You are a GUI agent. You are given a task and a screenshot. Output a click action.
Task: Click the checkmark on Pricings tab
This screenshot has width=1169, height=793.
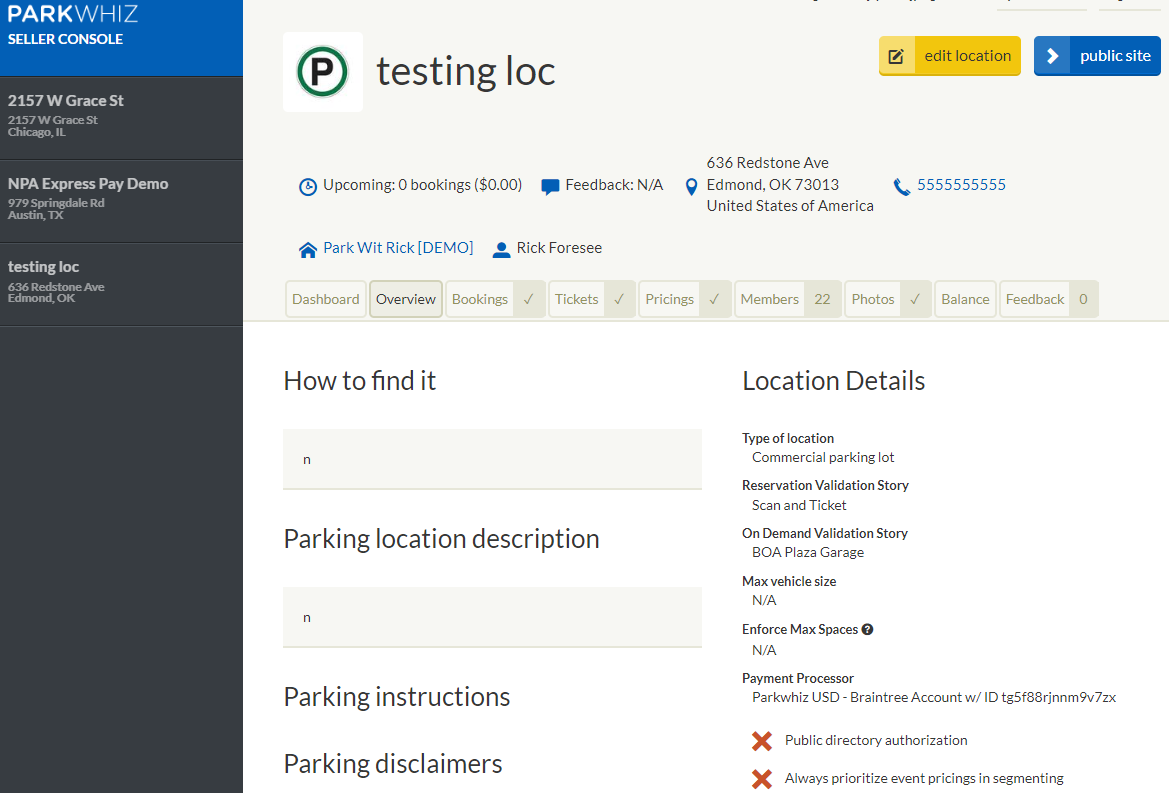point(714,299)
